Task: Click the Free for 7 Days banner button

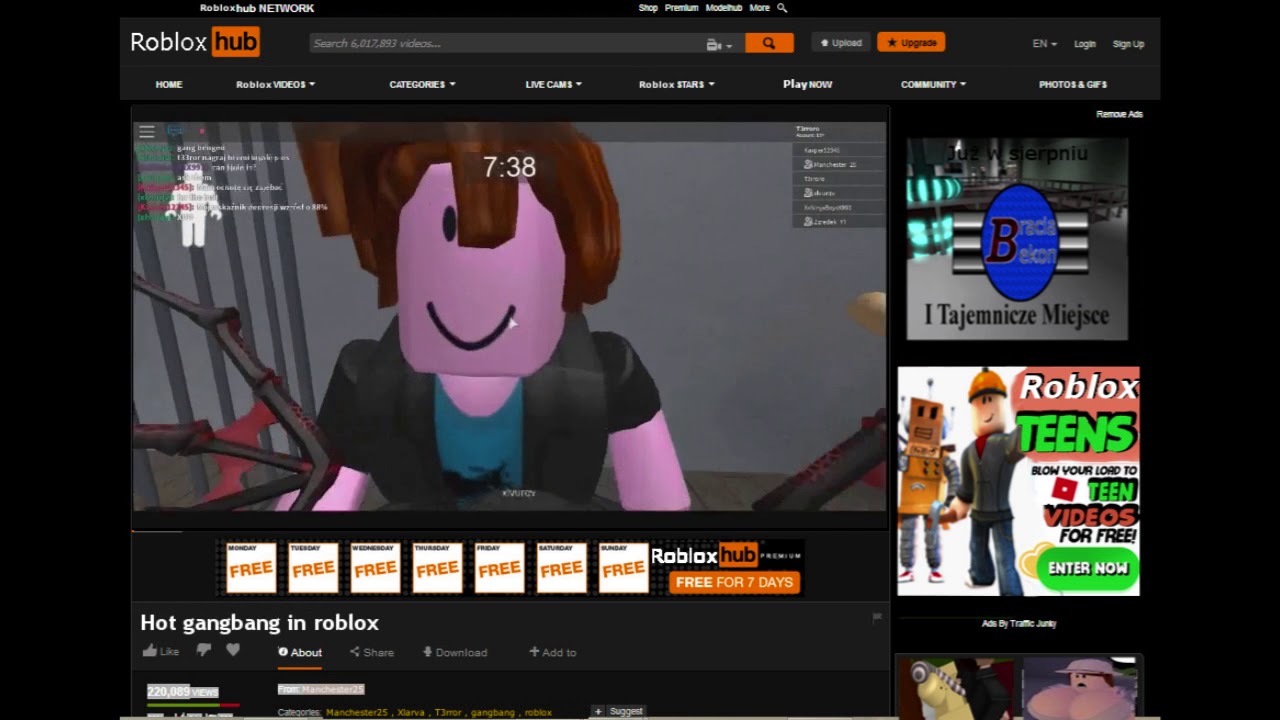Action: pyautogui.click(x=734, y=582)
